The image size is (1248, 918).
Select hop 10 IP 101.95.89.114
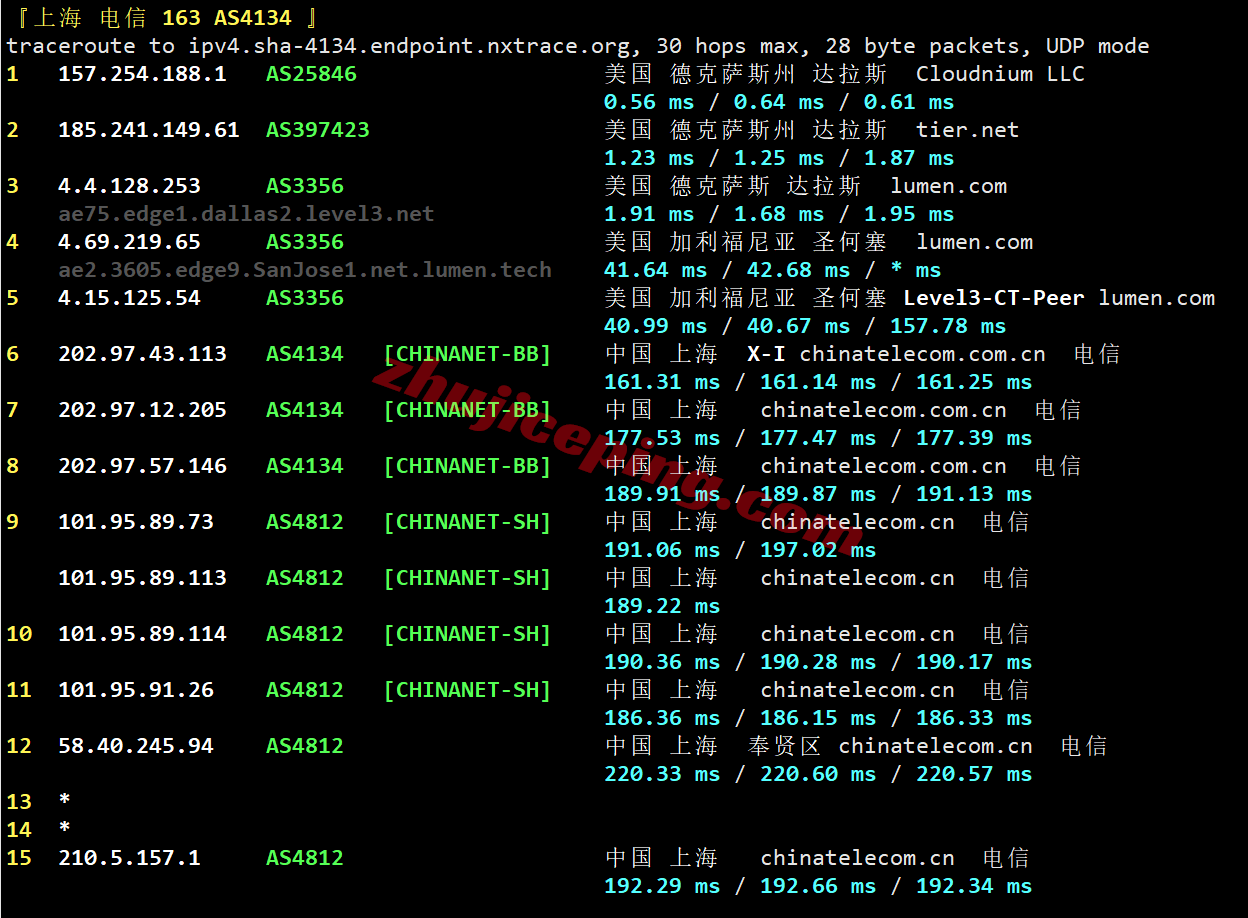coord(142,634)
